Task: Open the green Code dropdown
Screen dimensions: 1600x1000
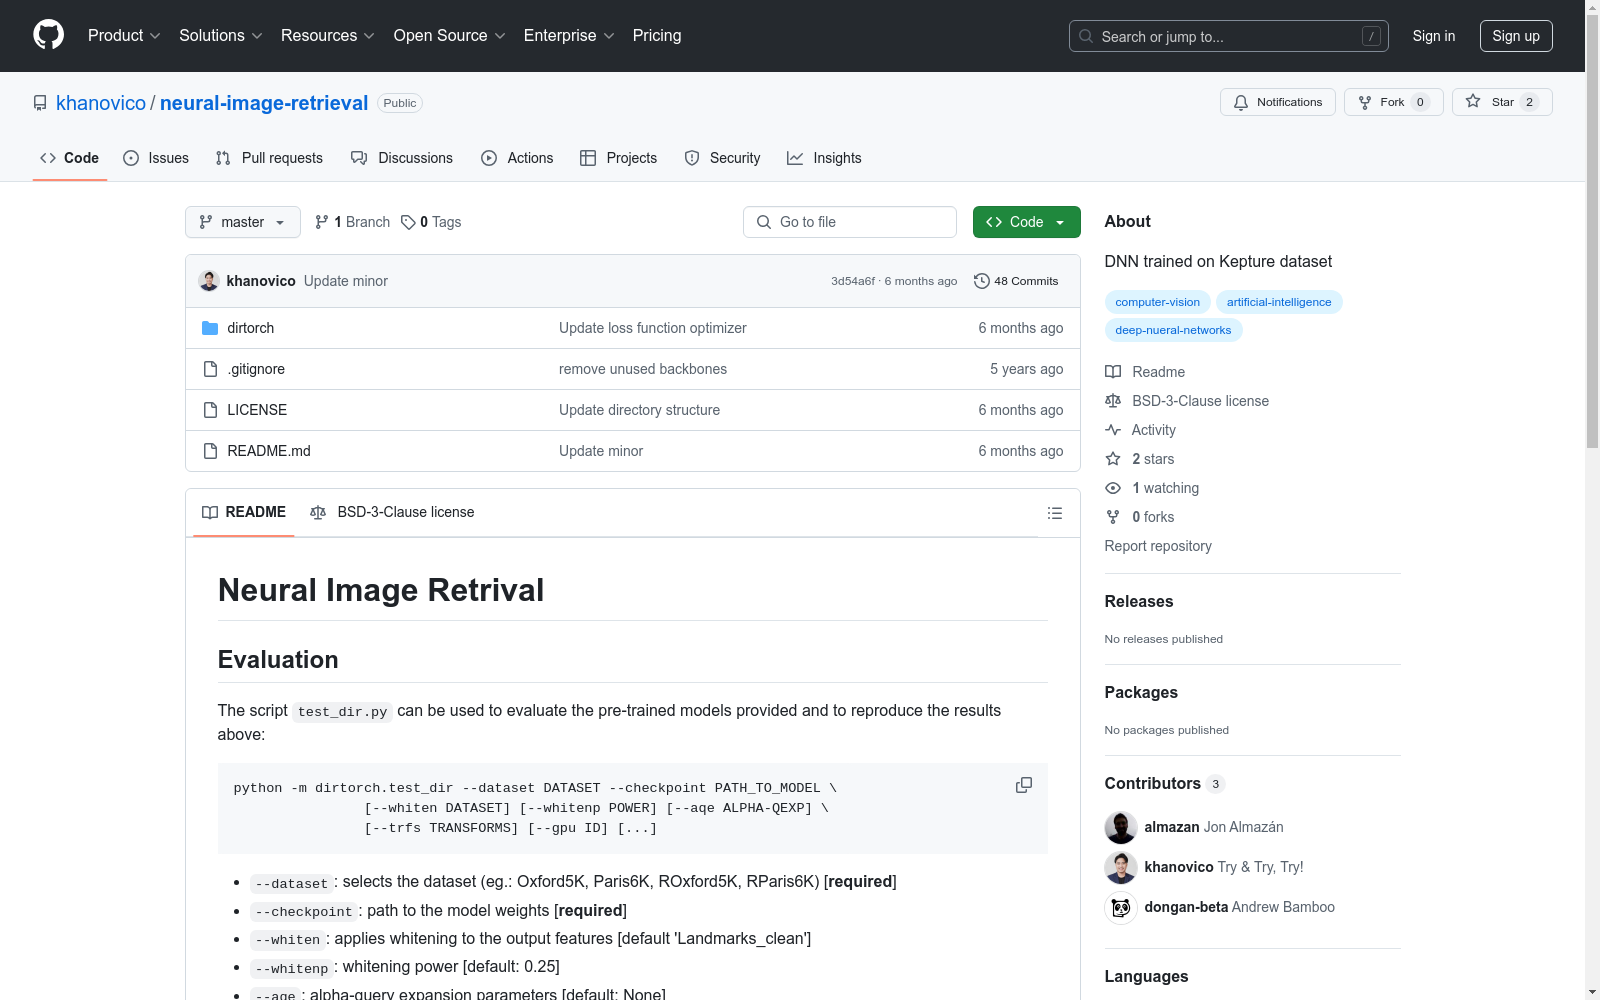Action: 1026,222
